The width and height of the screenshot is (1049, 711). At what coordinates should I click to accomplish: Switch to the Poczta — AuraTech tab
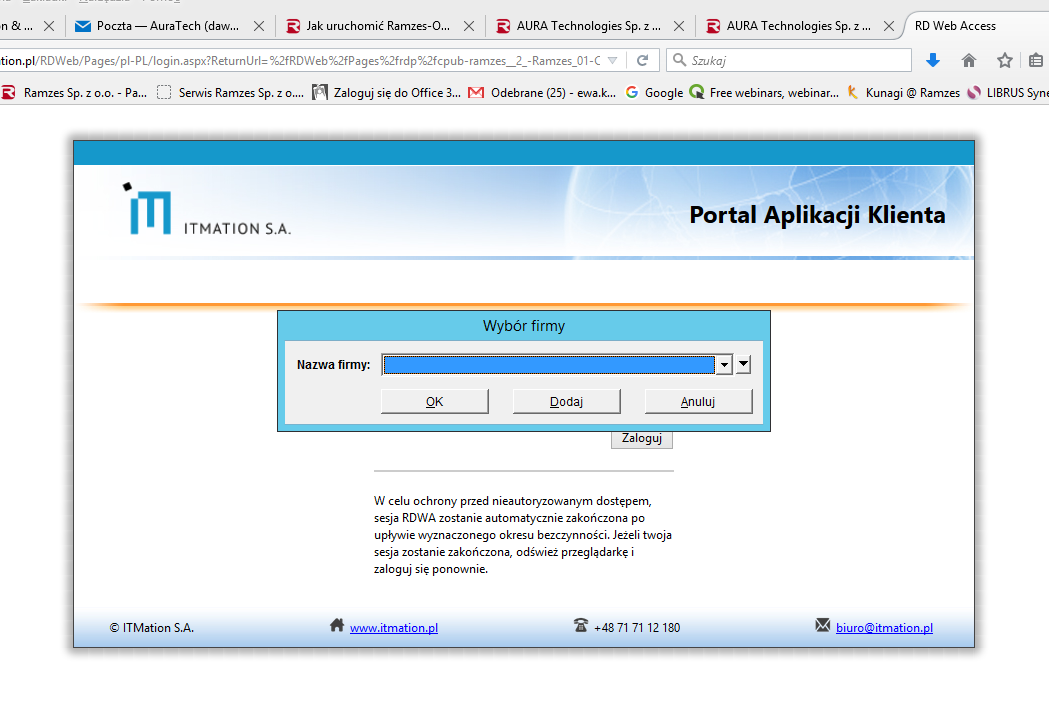click(167, 26)
